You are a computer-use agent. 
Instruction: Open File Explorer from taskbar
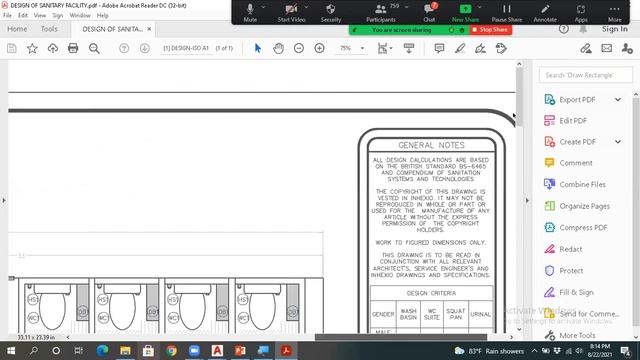[125, 351]
